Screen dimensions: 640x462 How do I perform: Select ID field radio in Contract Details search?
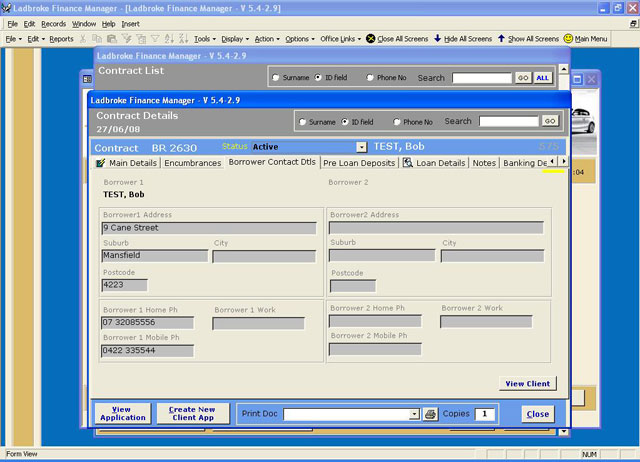(345, 122)
